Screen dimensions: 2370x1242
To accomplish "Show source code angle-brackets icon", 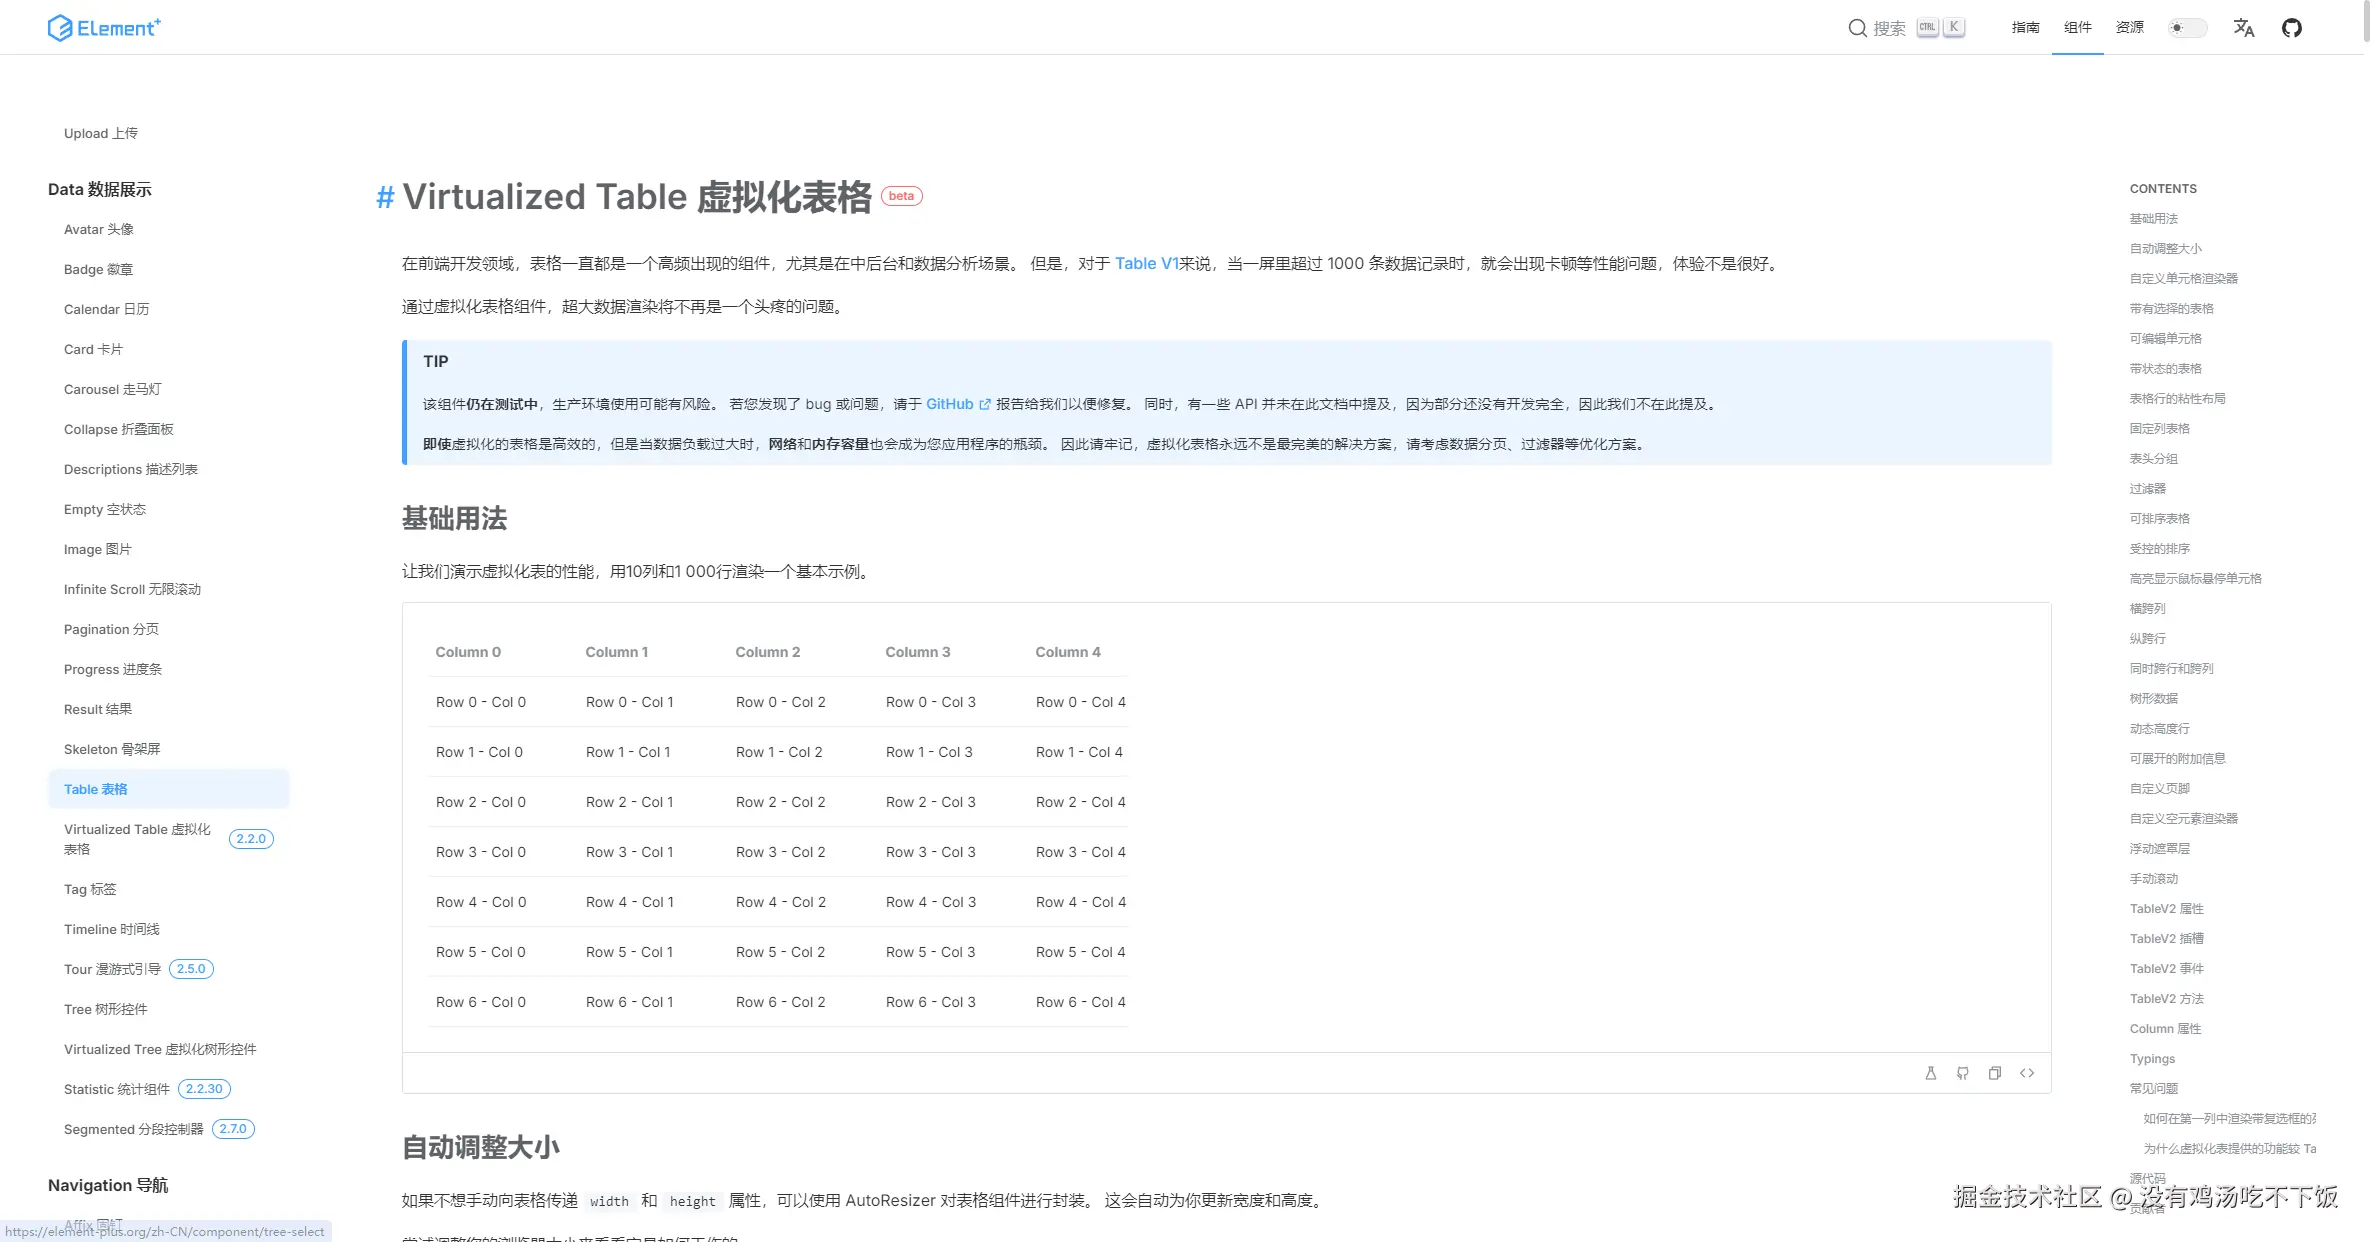I will click(x=2027, y=1073).
